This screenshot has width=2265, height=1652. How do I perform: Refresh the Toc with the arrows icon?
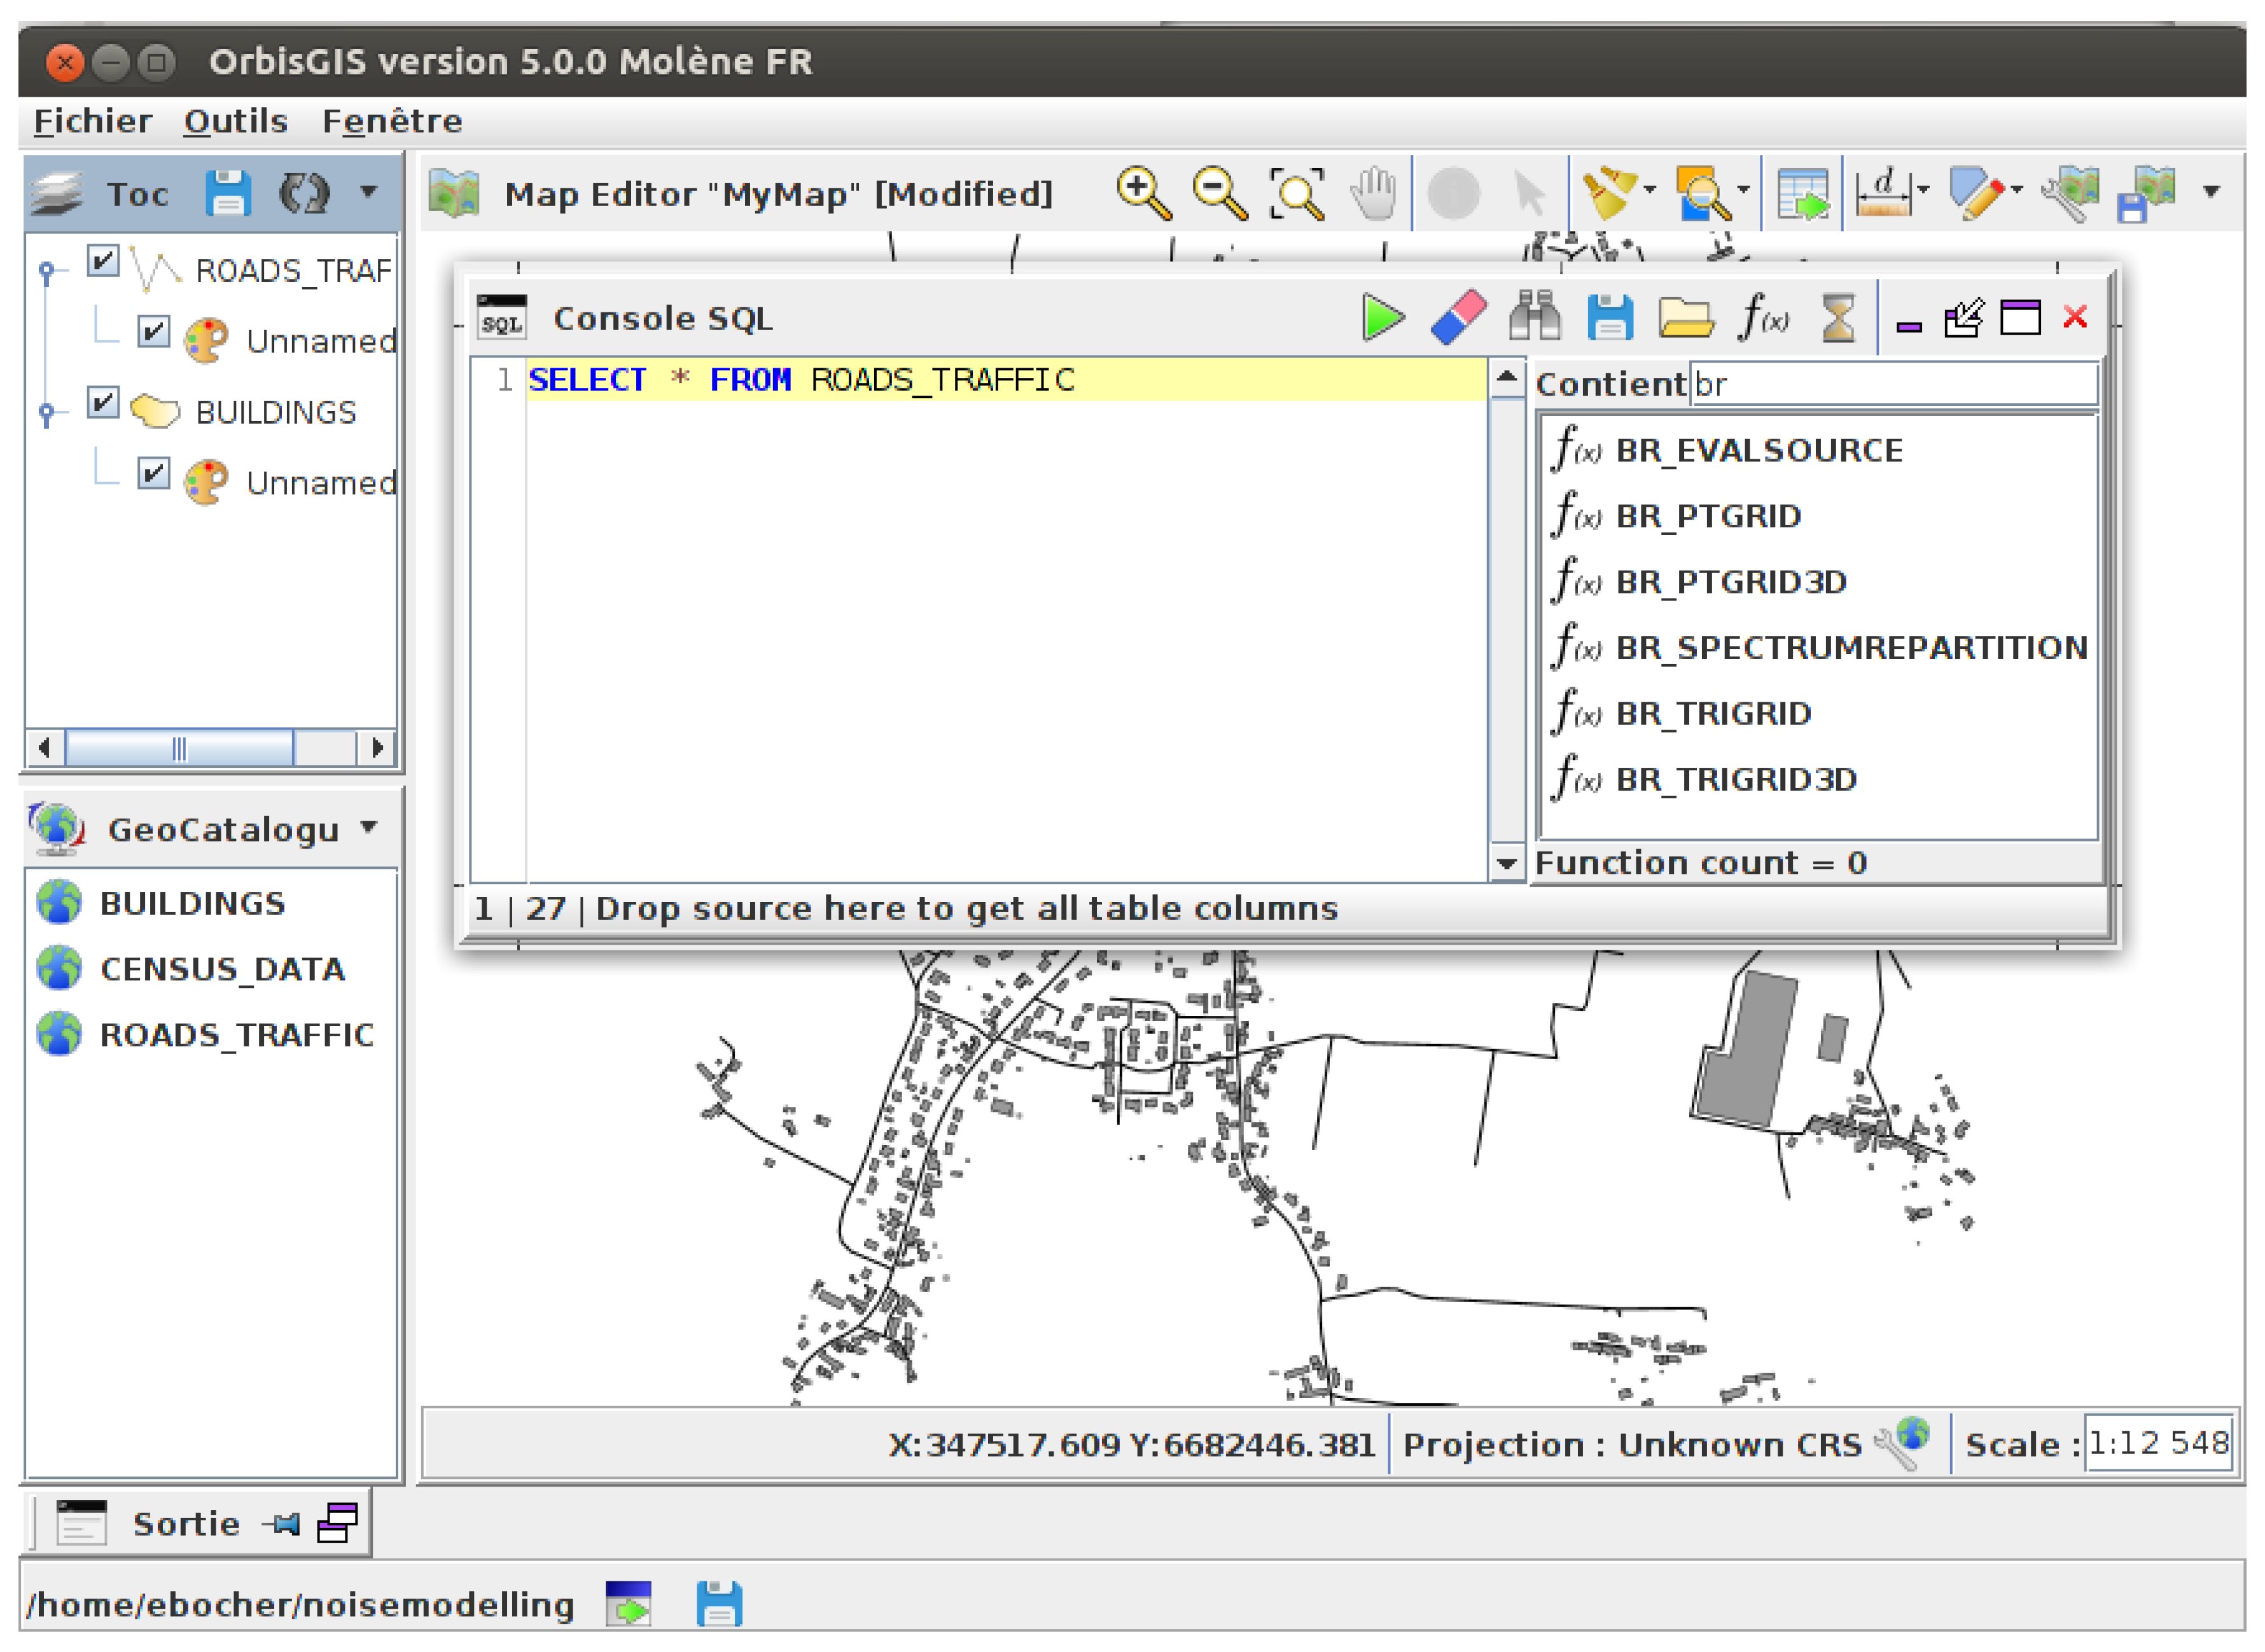click(x=304, y=193)
